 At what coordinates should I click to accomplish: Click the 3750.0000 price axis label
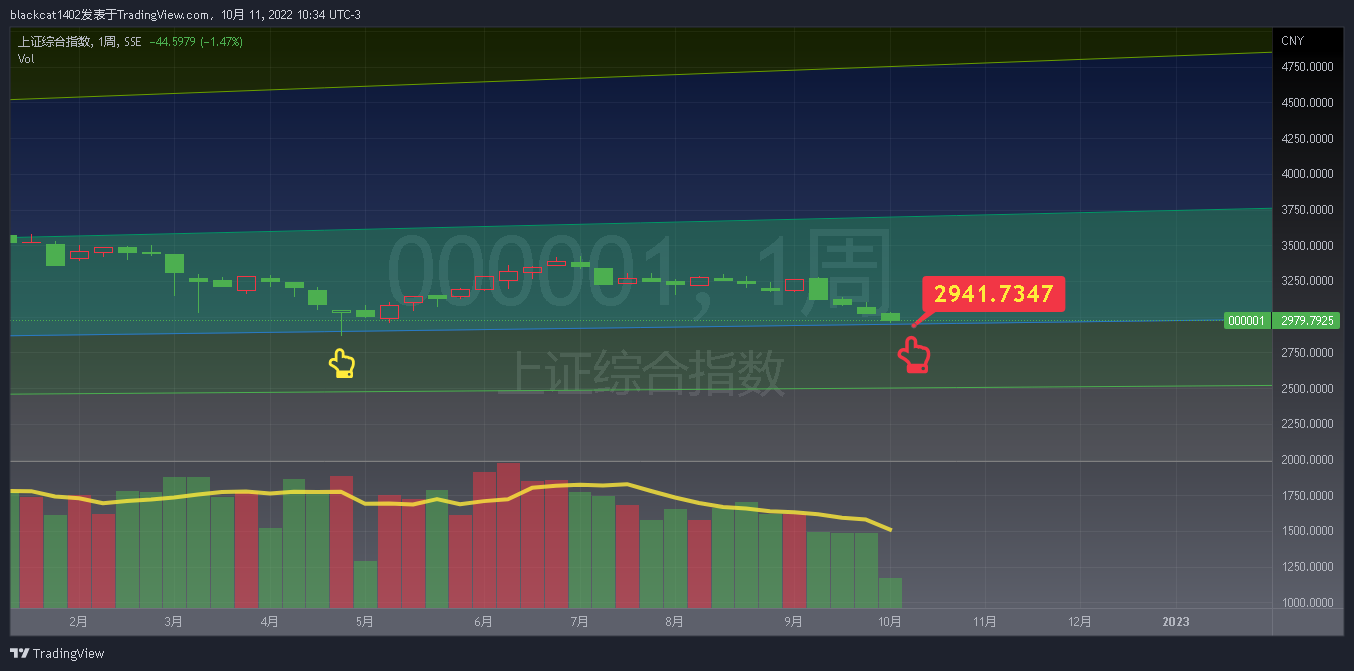tap(1308, 210)
